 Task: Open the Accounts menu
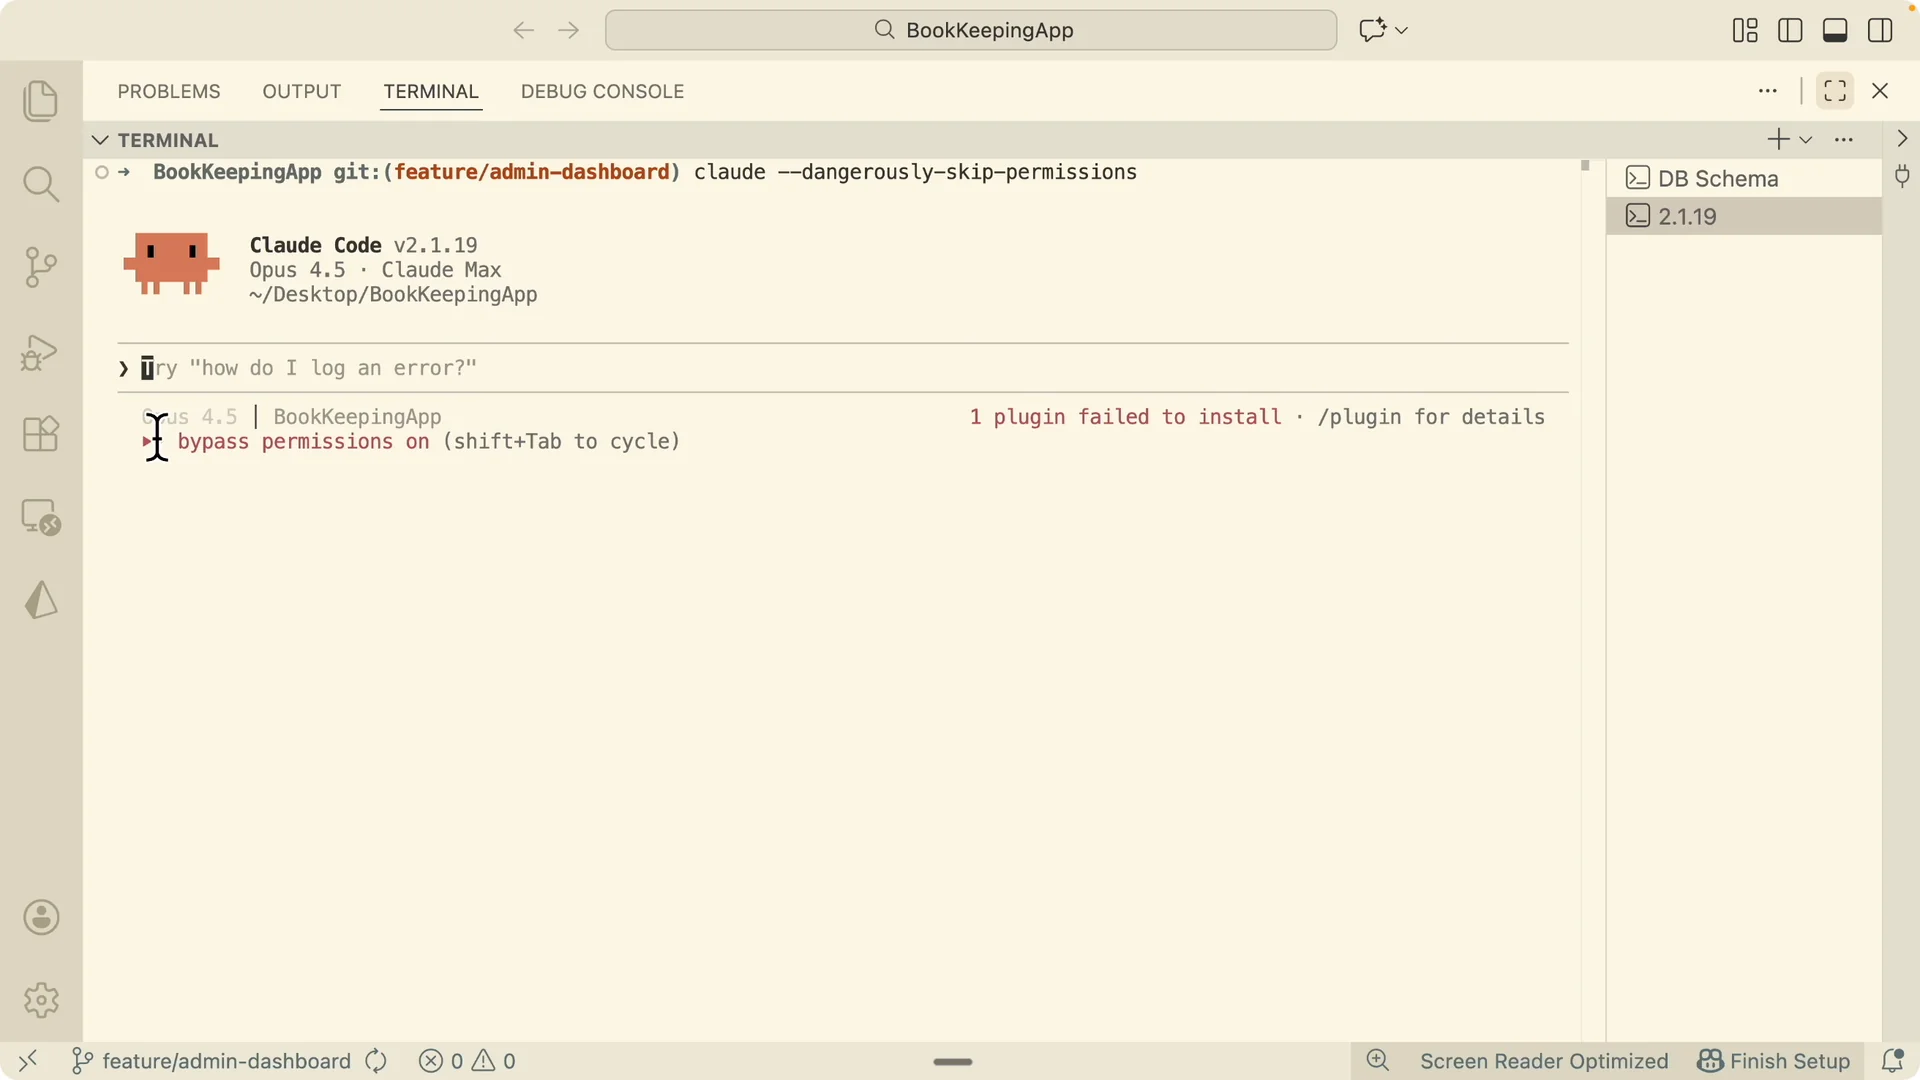(41, 917)
